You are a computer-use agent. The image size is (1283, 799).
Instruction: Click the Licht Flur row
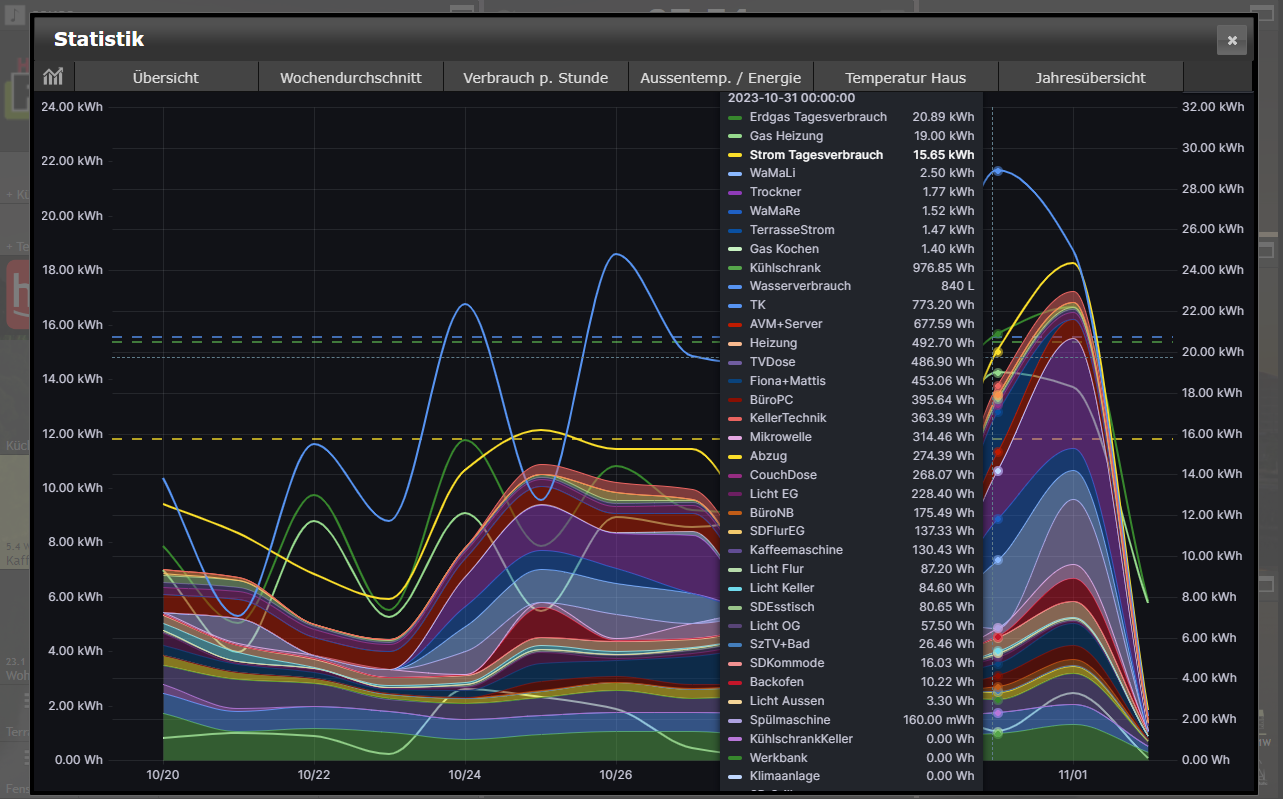pos(851,569)
